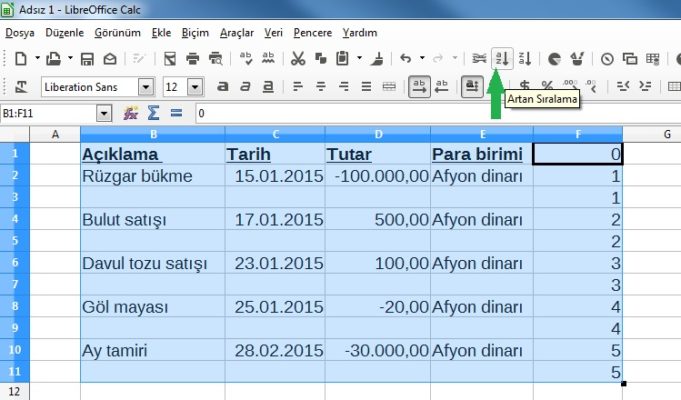
Task: Click the Save document icon
Action: pos(87,59)
